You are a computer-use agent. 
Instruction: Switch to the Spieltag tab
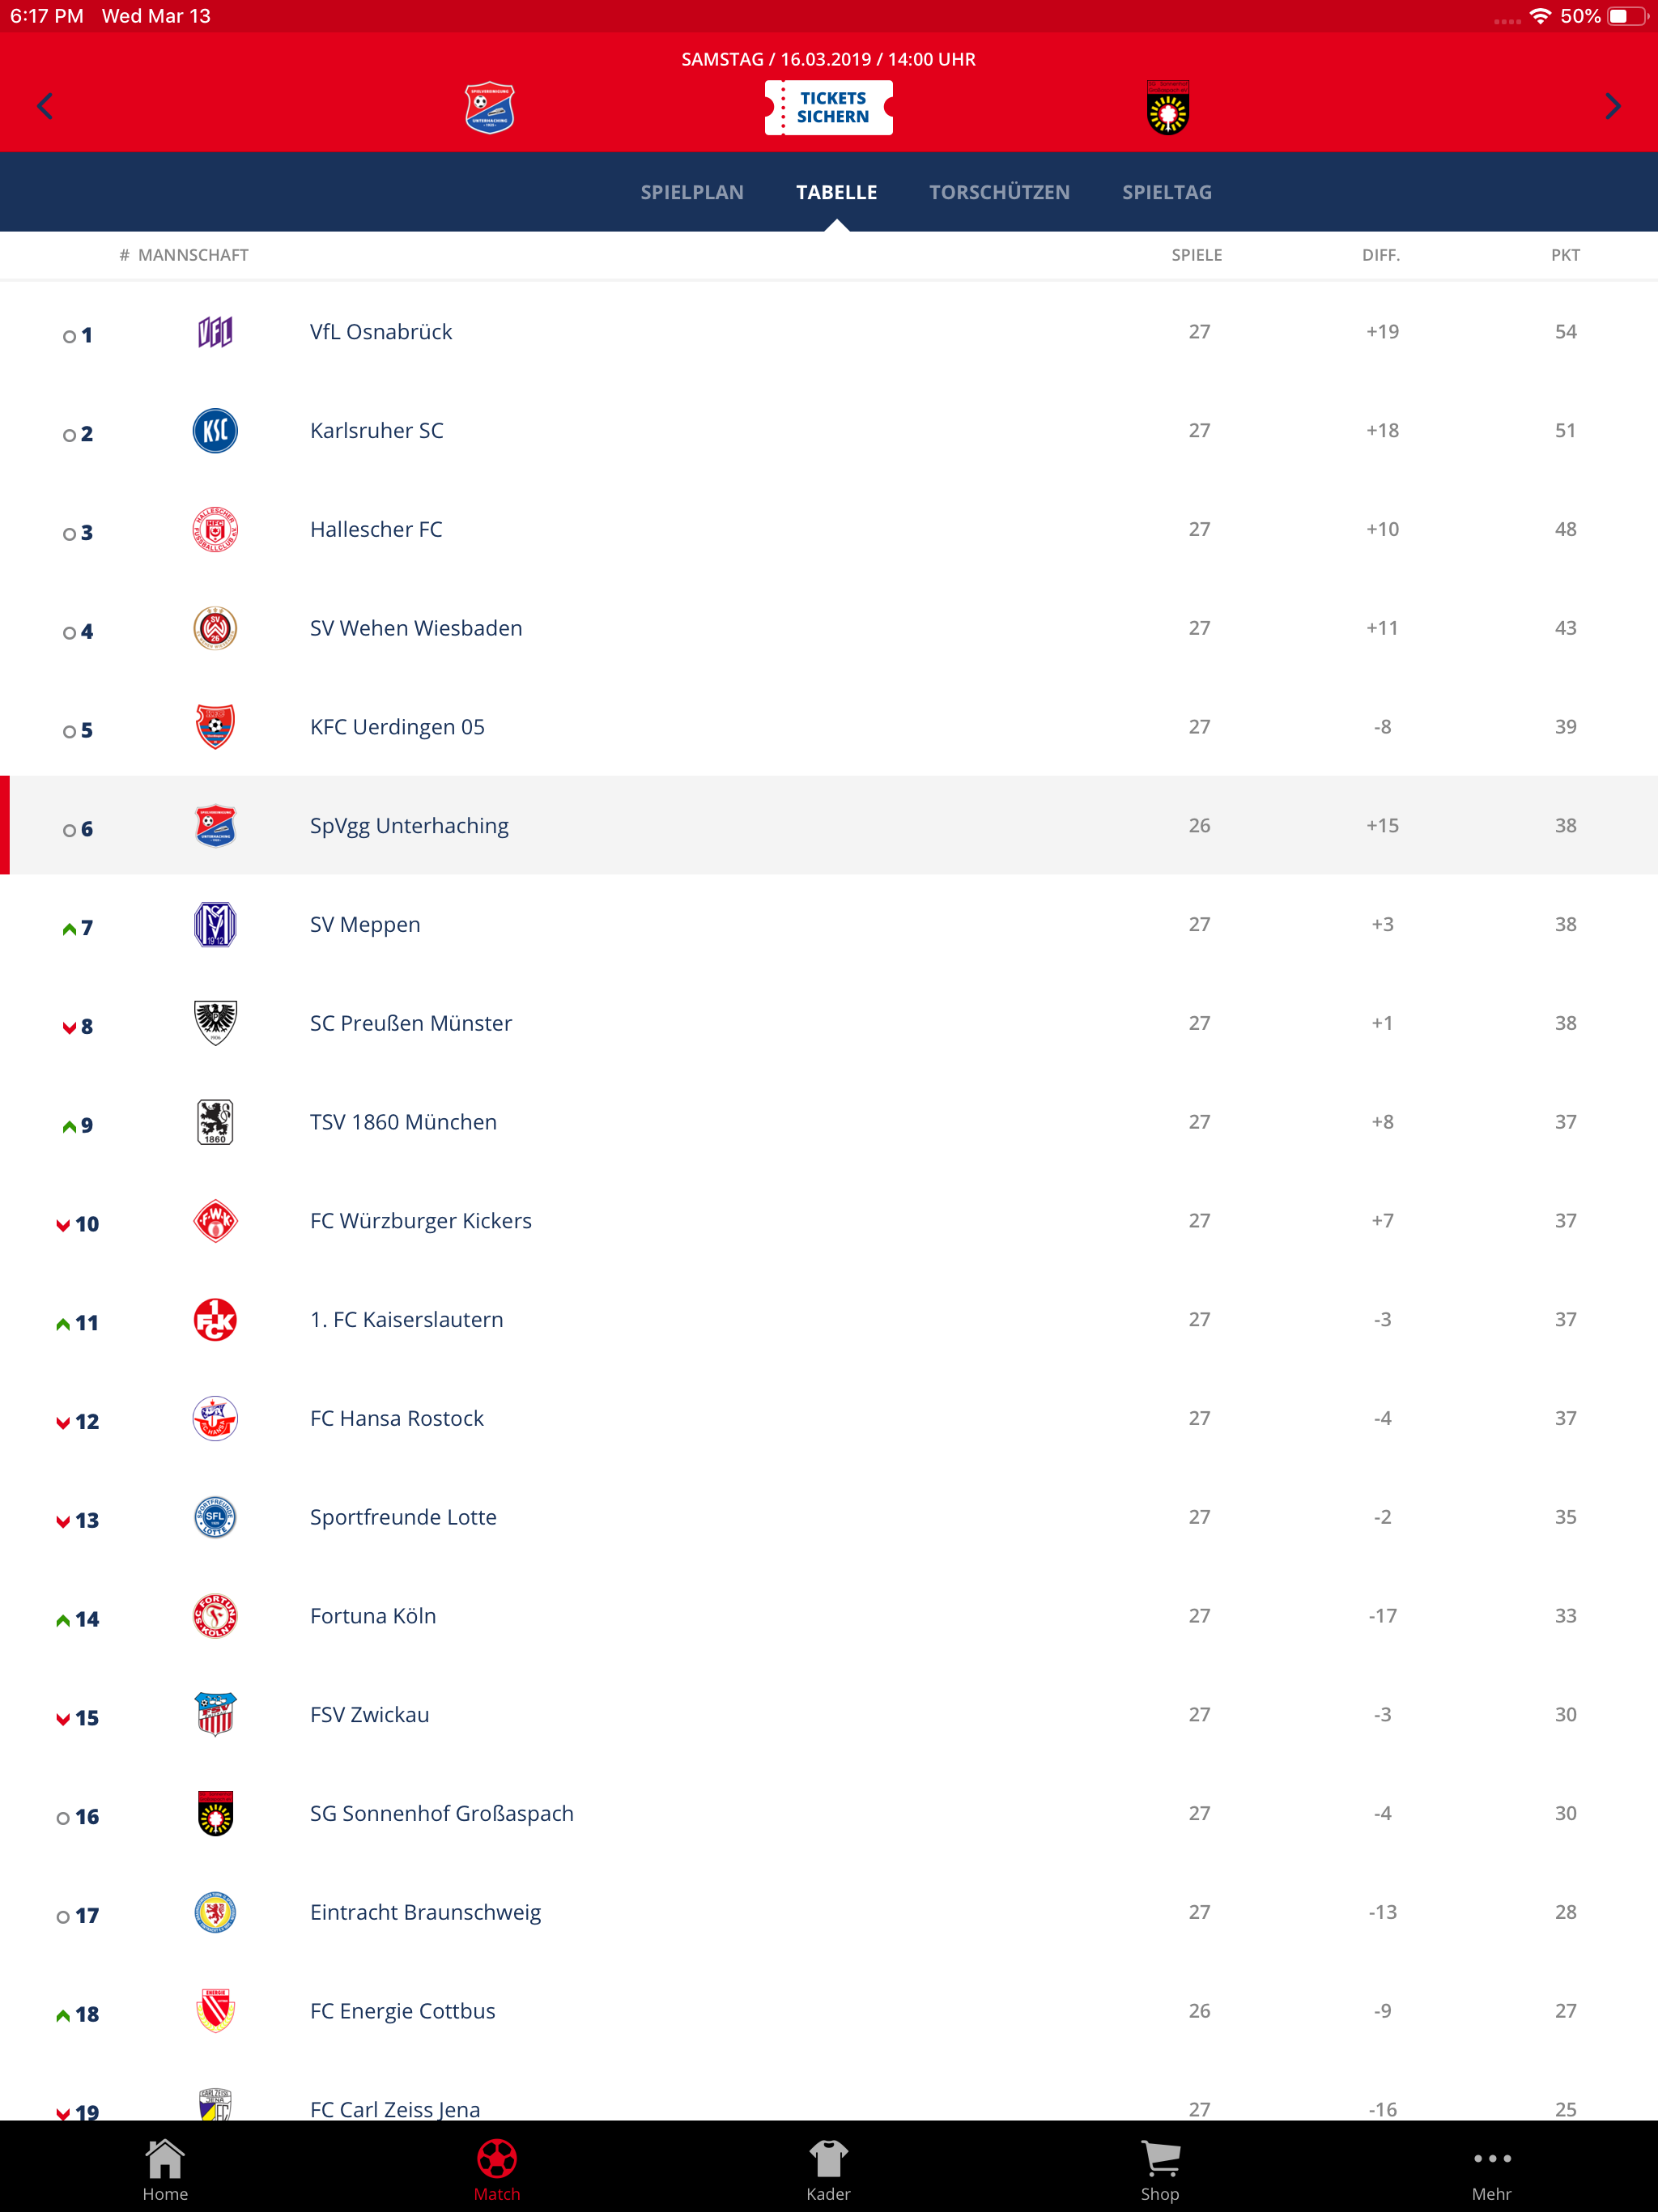tap(1166, 192)
